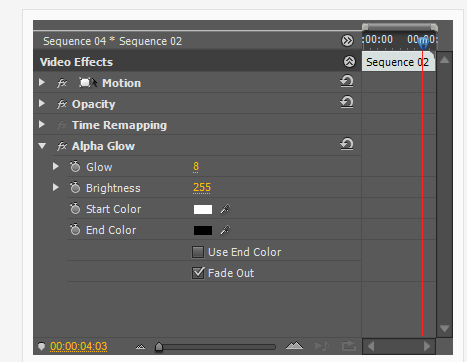This screenshot has width=467, height=362.
Task: Expand the Time Remapping effect
Action: point(42,124)
